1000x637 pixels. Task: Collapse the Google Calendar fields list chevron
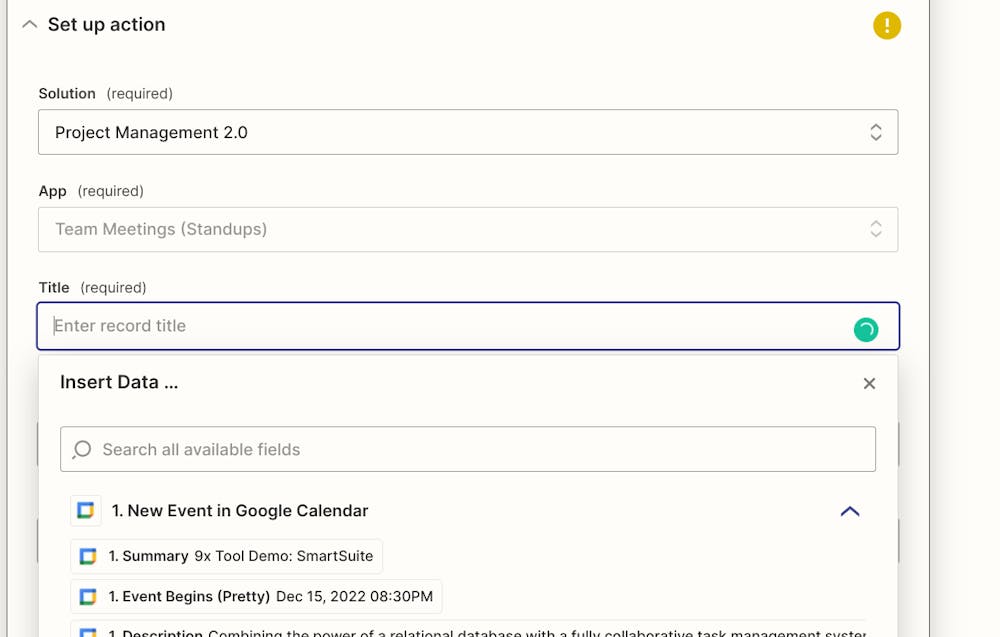tap(849, 511)
